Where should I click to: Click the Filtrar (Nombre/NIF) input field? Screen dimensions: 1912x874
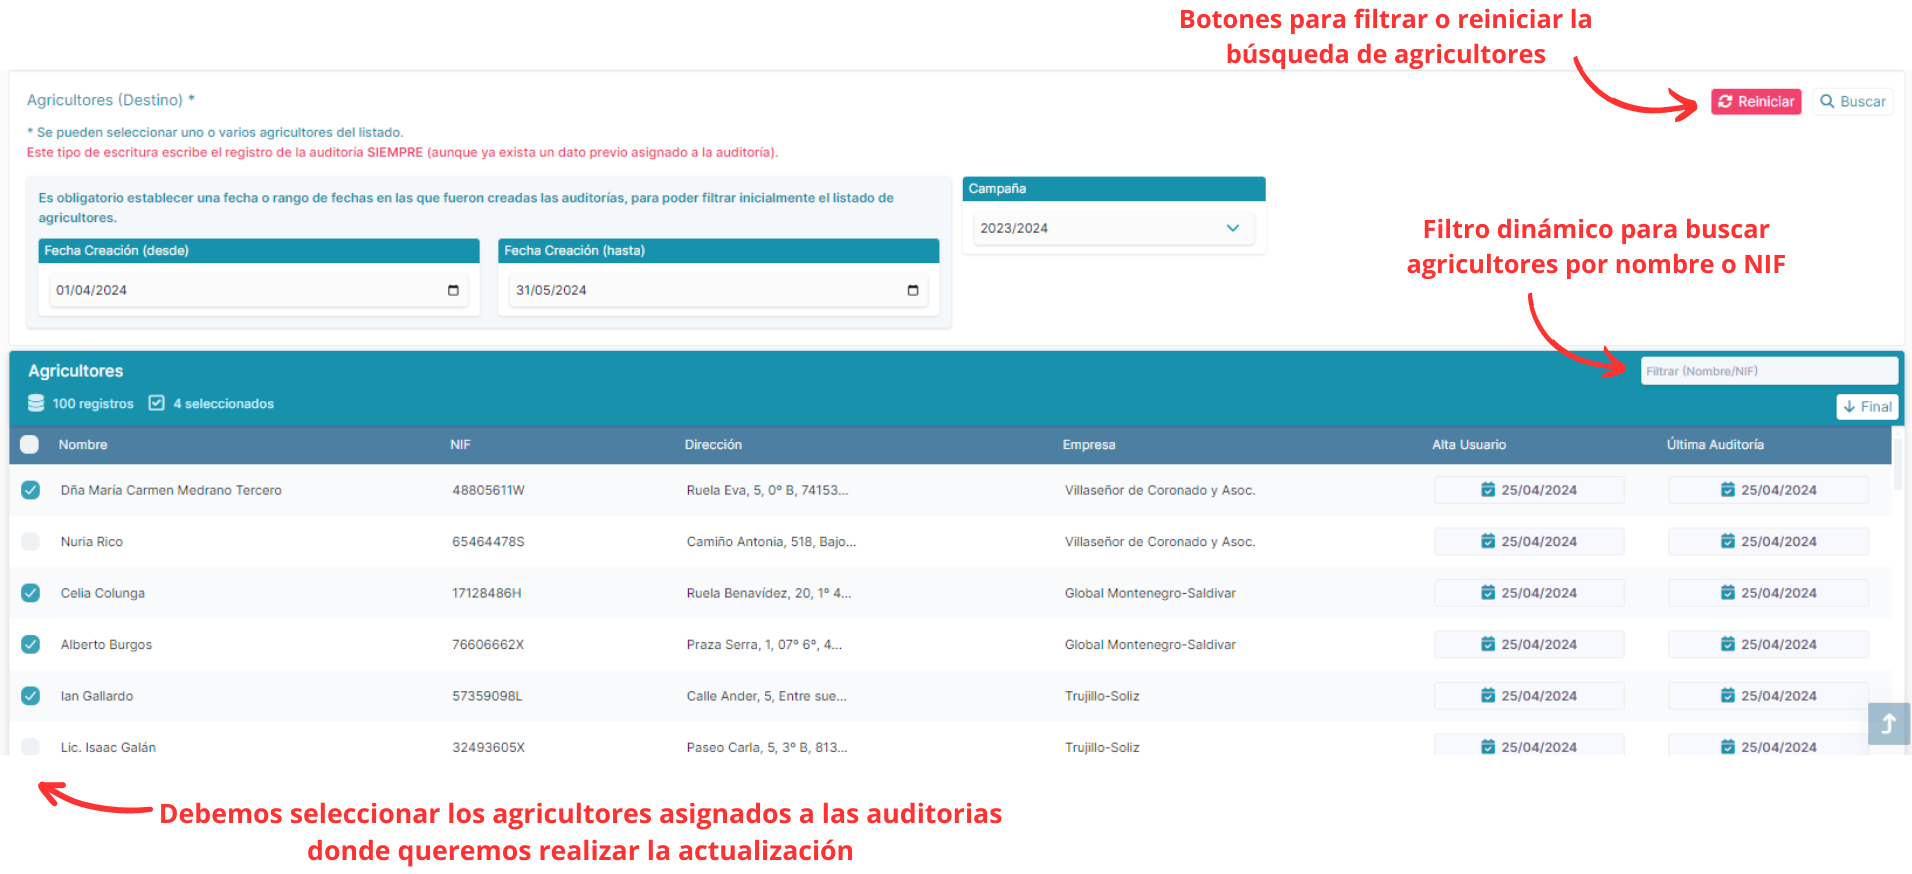1768,371
